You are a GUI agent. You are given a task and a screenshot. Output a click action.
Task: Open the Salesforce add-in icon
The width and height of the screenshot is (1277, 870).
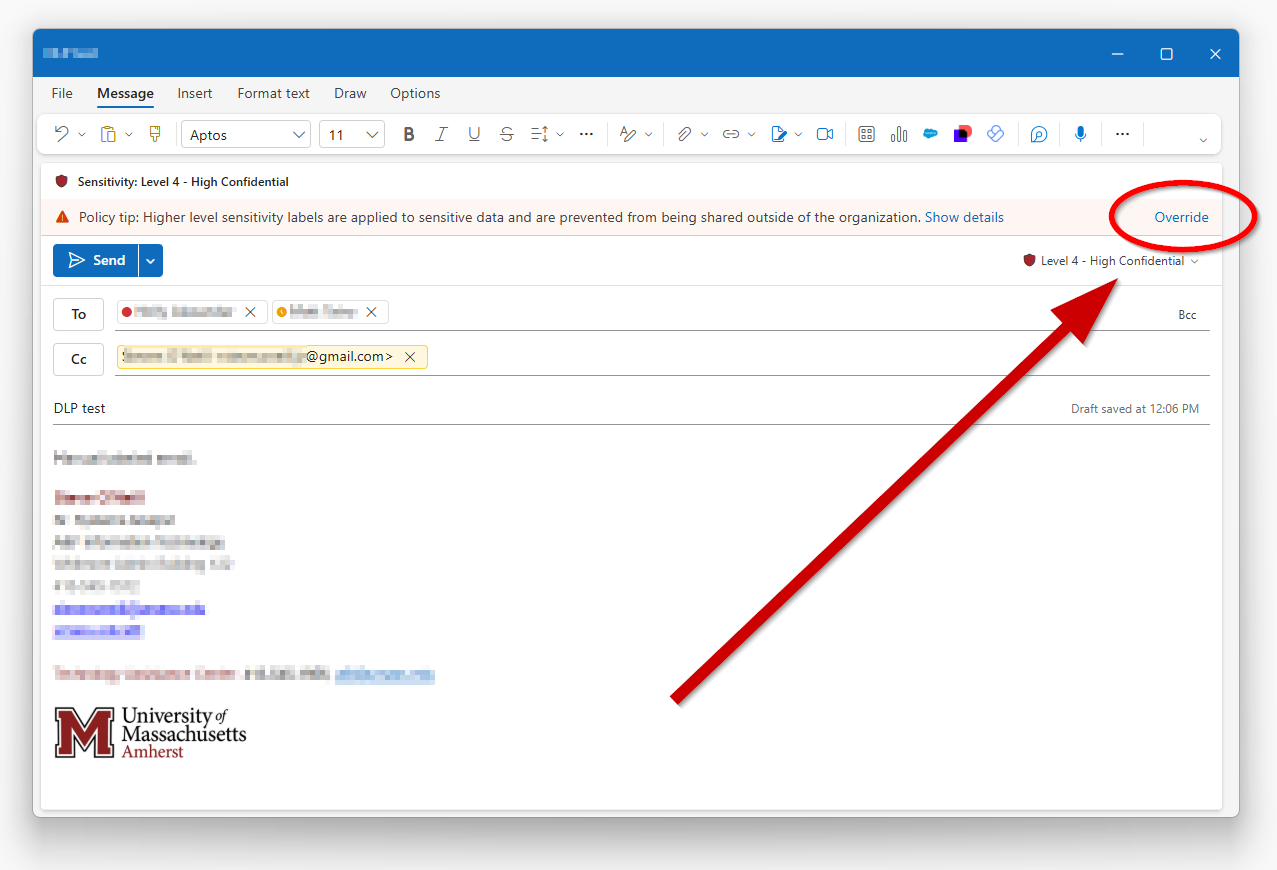pos(929,133)
